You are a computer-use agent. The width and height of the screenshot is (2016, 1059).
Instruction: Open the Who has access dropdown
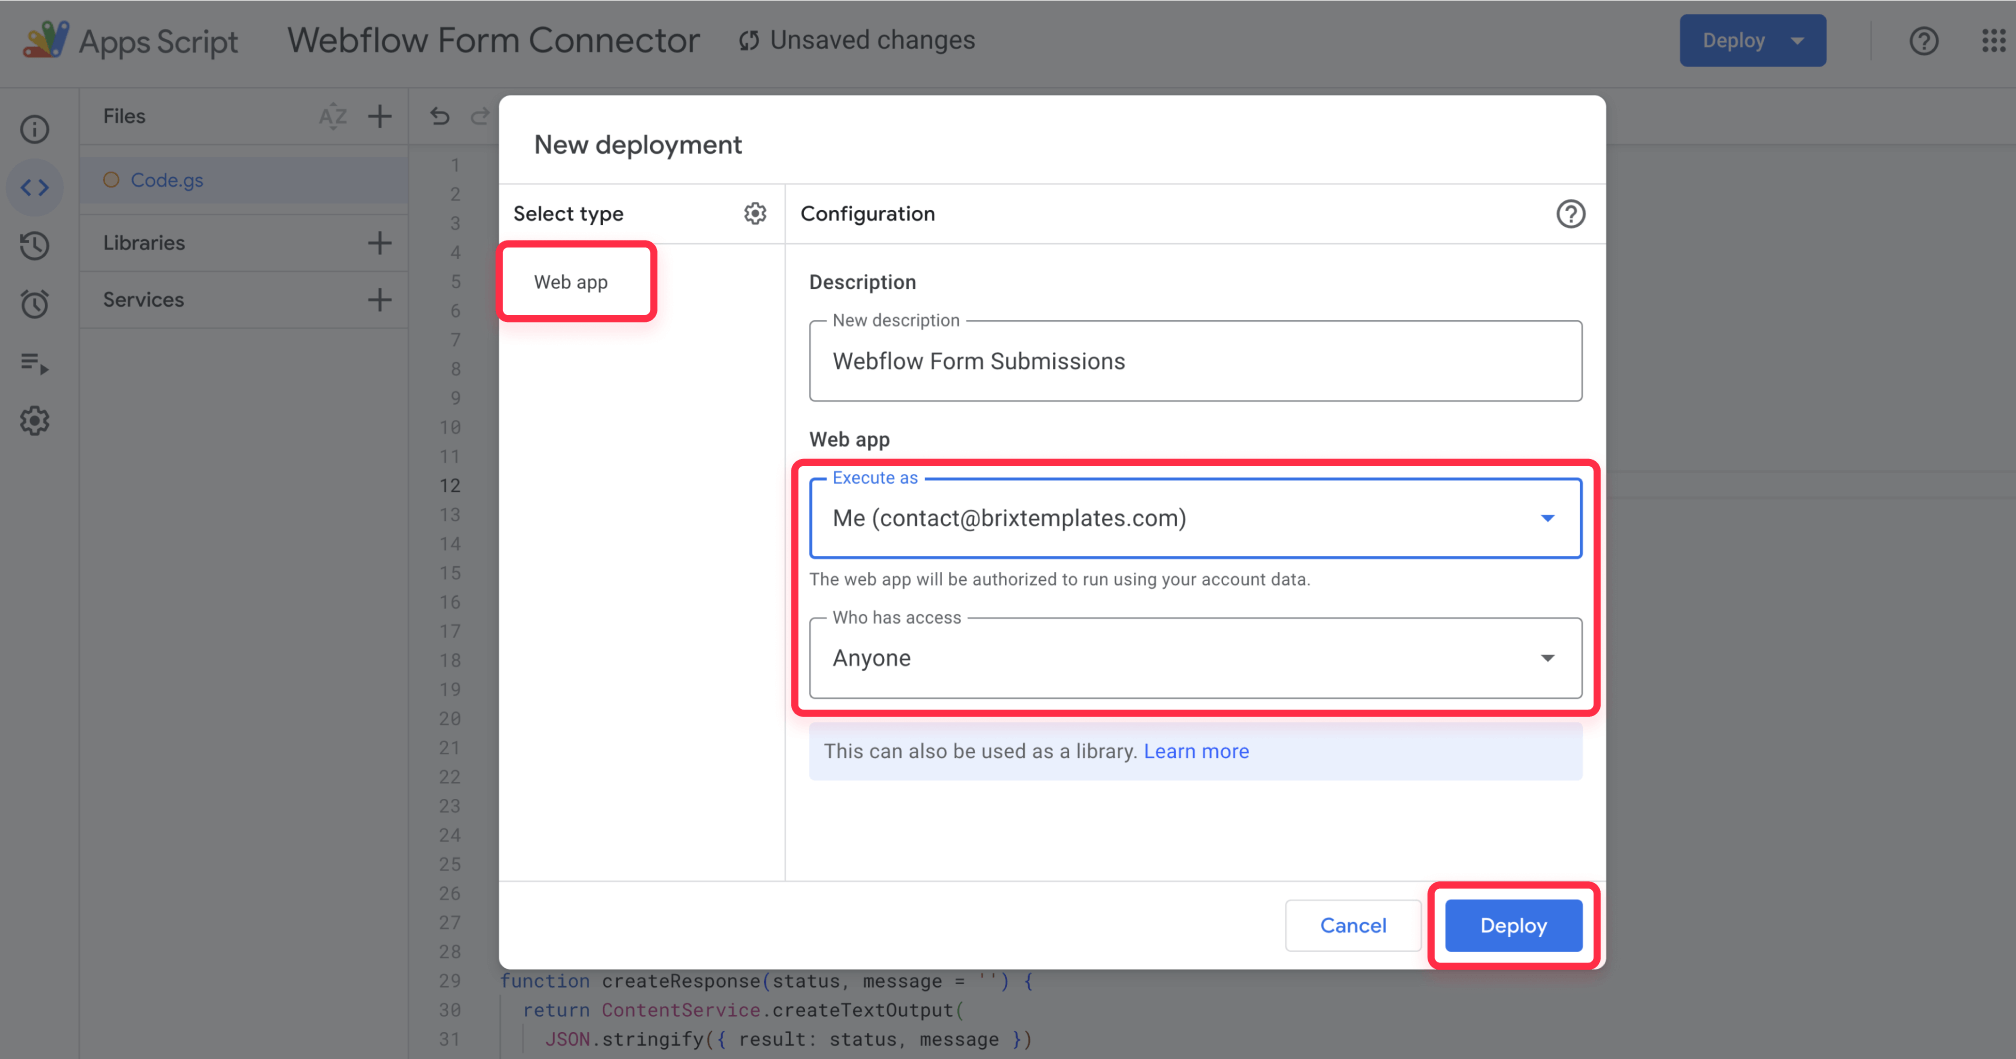click(x=1196, y=658)
